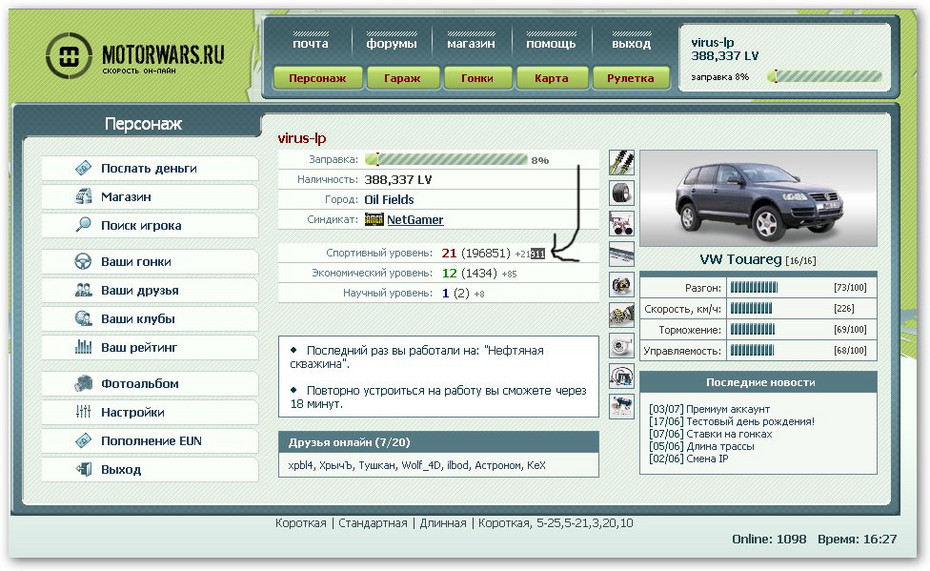Open форумы in the top menu
Viewport: 930px width, 571px height.
(x=391, y=43)
